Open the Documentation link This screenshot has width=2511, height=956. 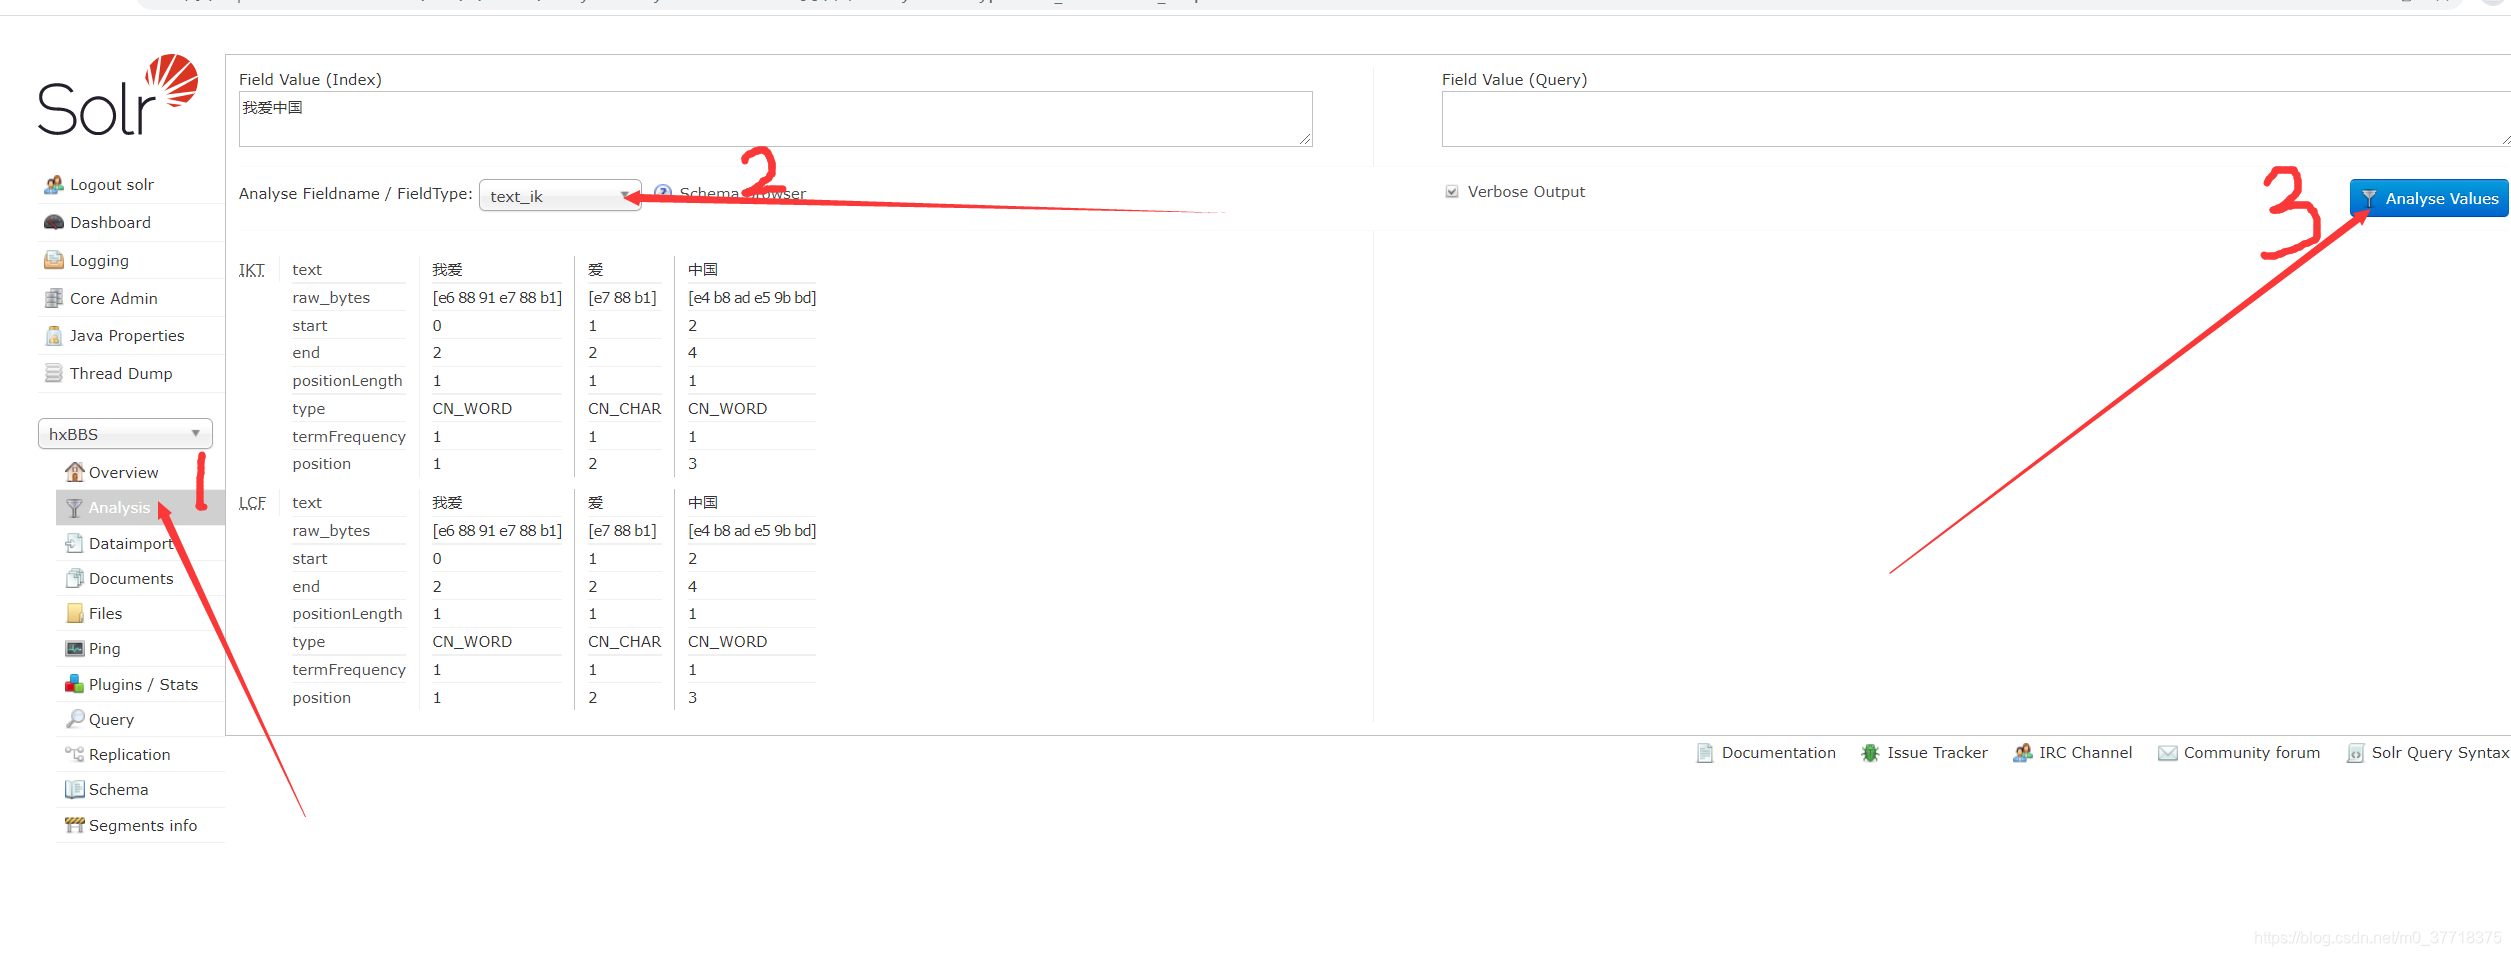(x=1776, y=752)
